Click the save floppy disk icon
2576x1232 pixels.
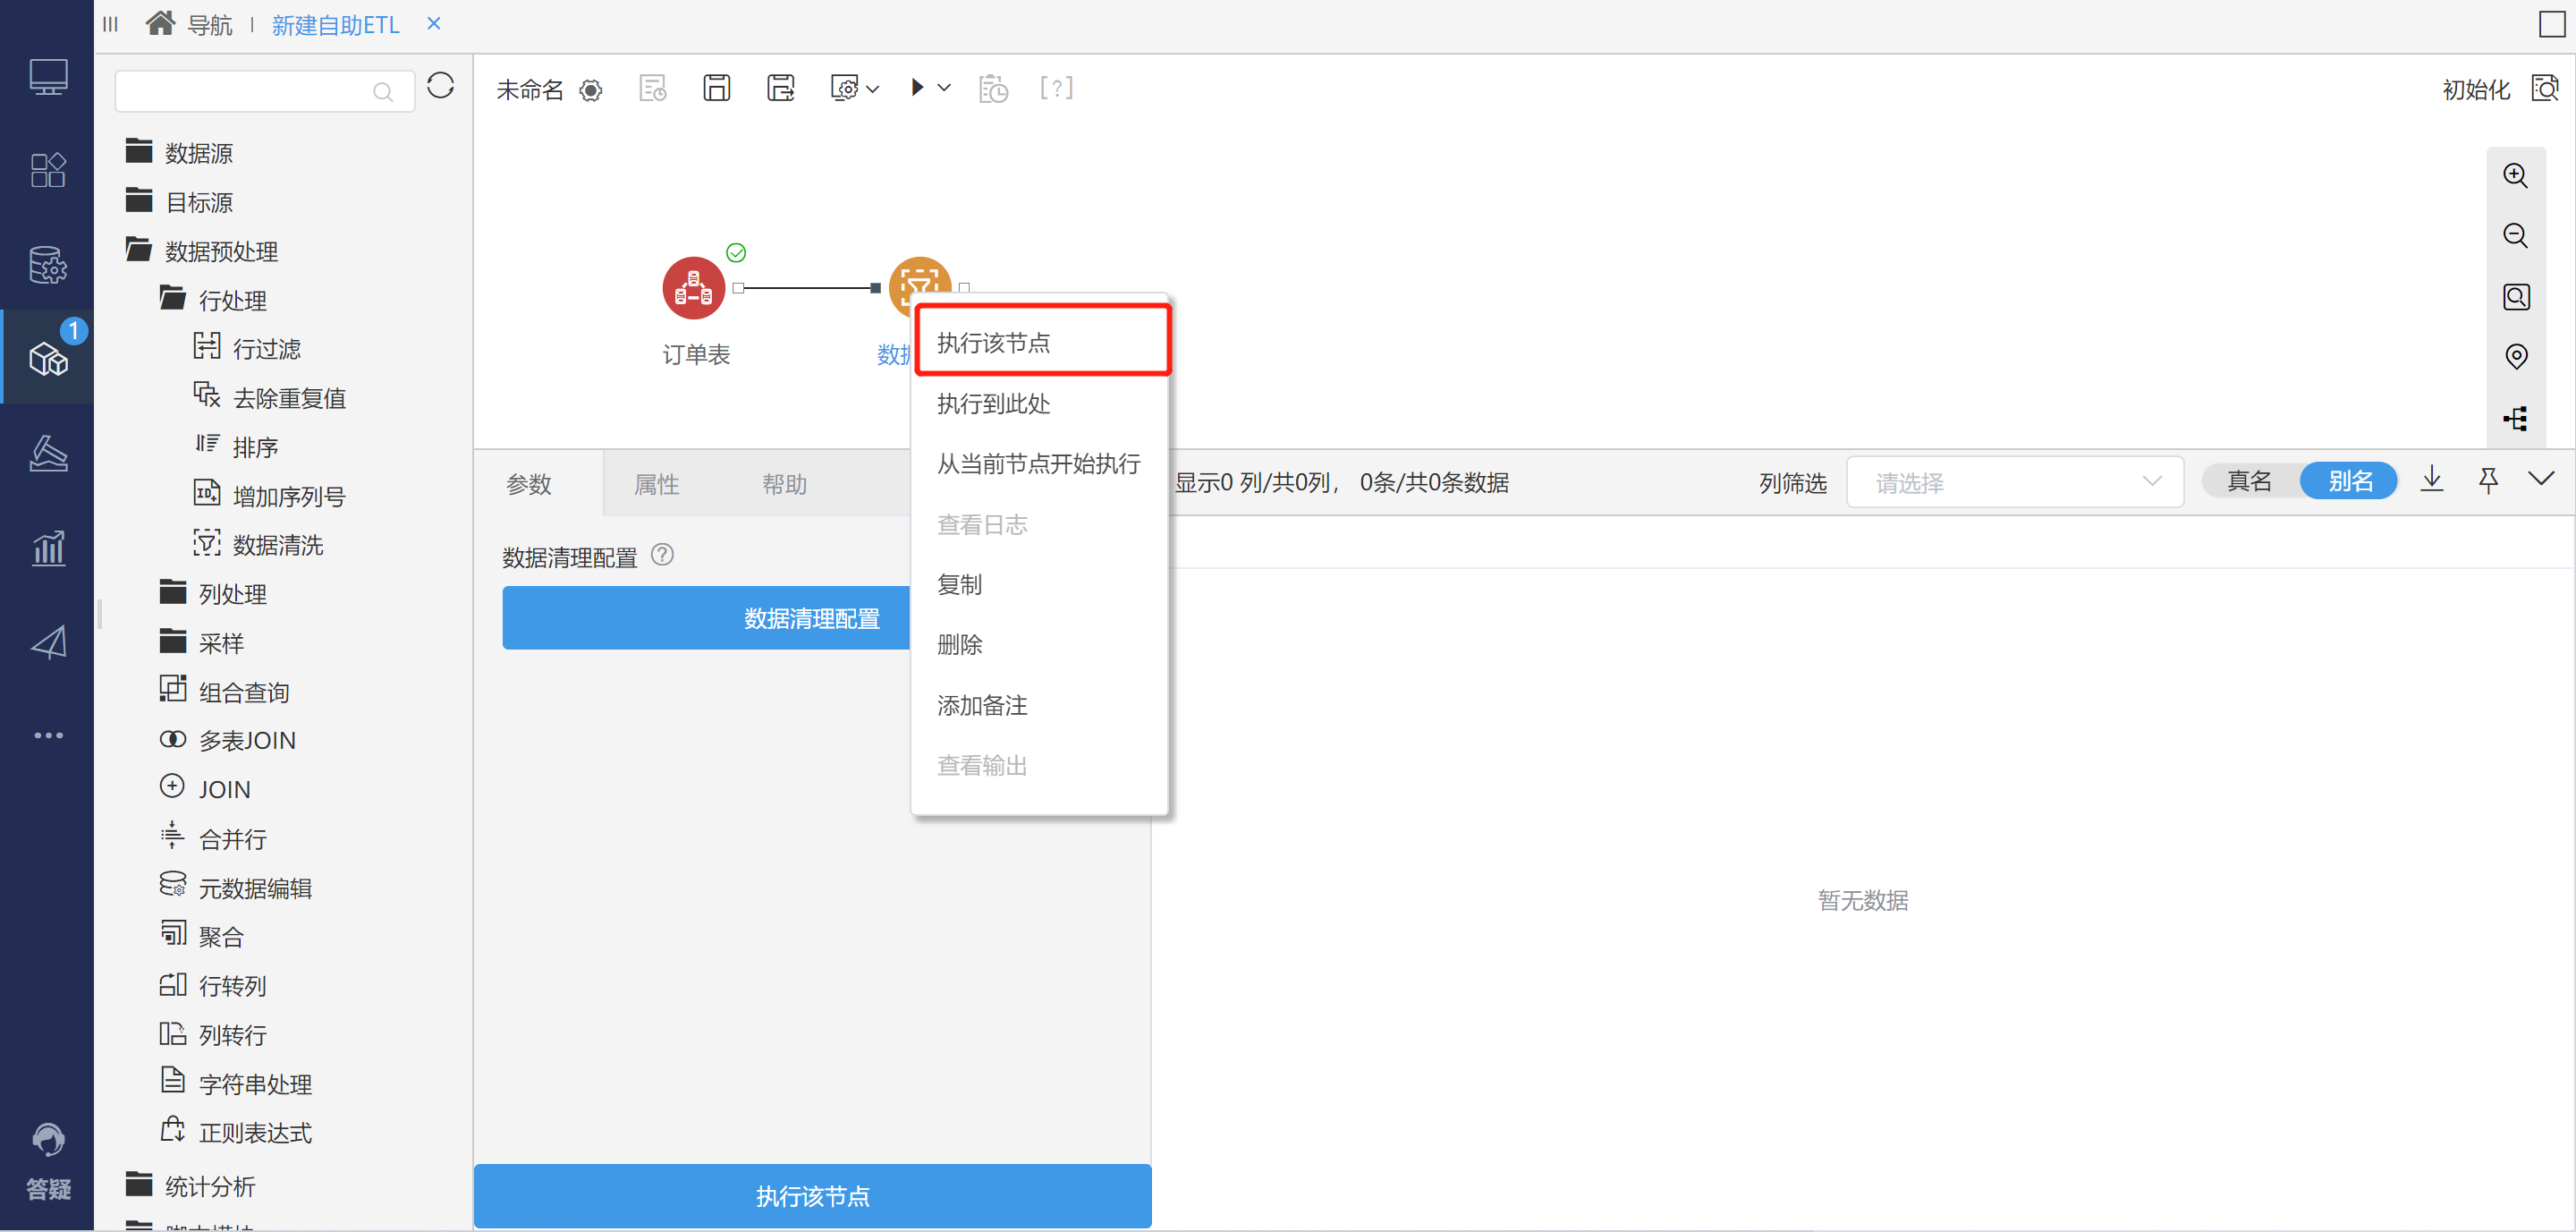[x=716, y=88]
